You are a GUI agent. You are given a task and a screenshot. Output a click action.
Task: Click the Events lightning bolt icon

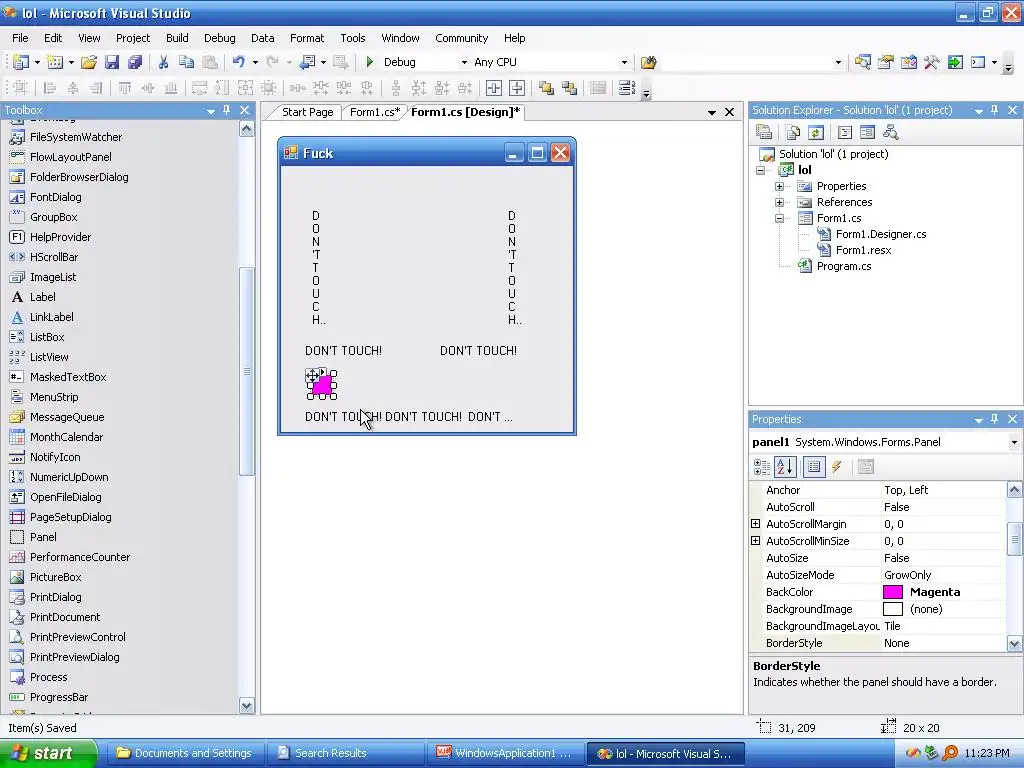pyautogui.click(x=837, y=466)
